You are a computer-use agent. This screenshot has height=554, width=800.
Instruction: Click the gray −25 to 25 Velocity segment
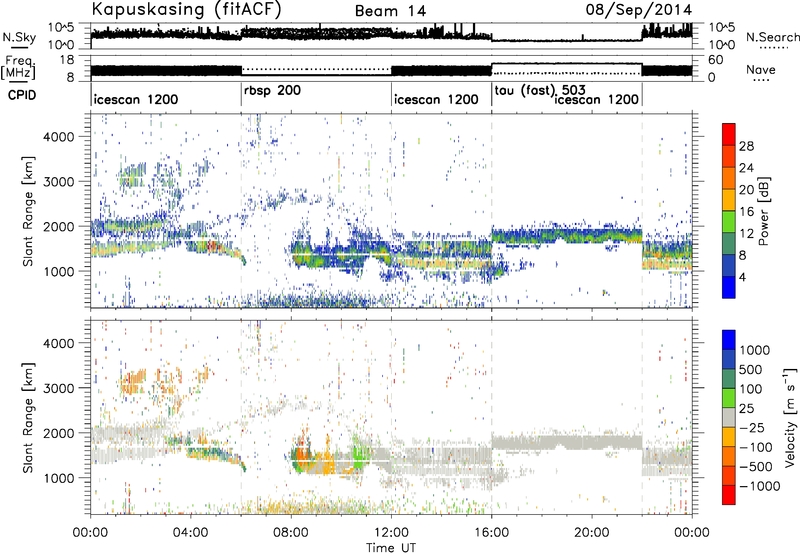[729, 418]
